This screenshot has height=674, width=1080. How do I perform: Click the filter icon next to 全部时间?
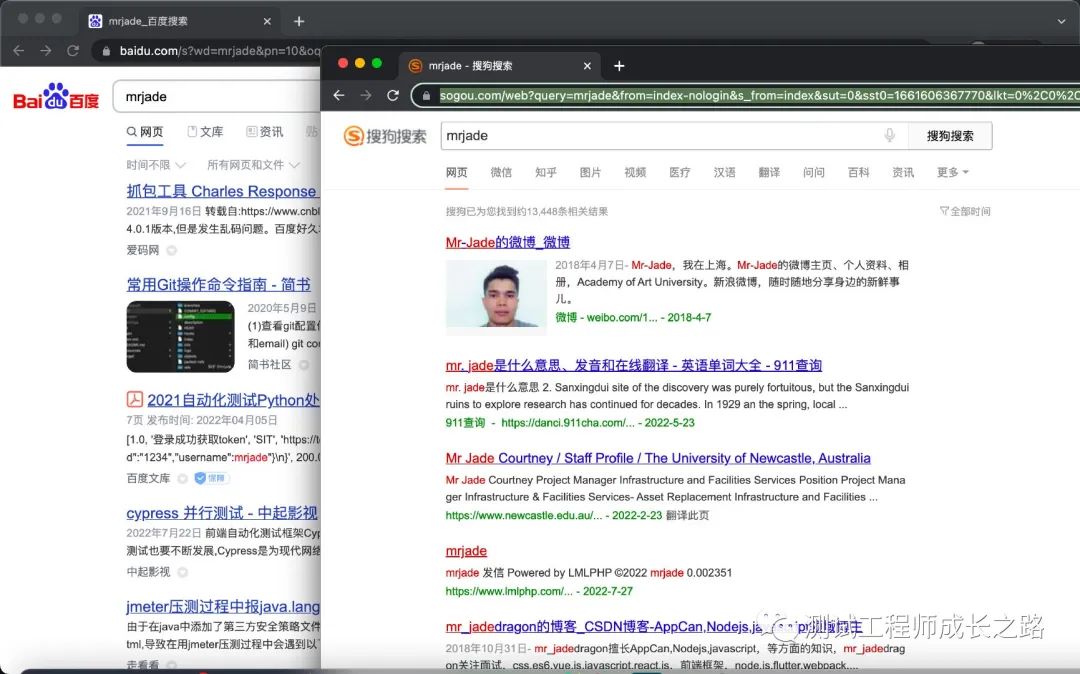pos(944,211)
